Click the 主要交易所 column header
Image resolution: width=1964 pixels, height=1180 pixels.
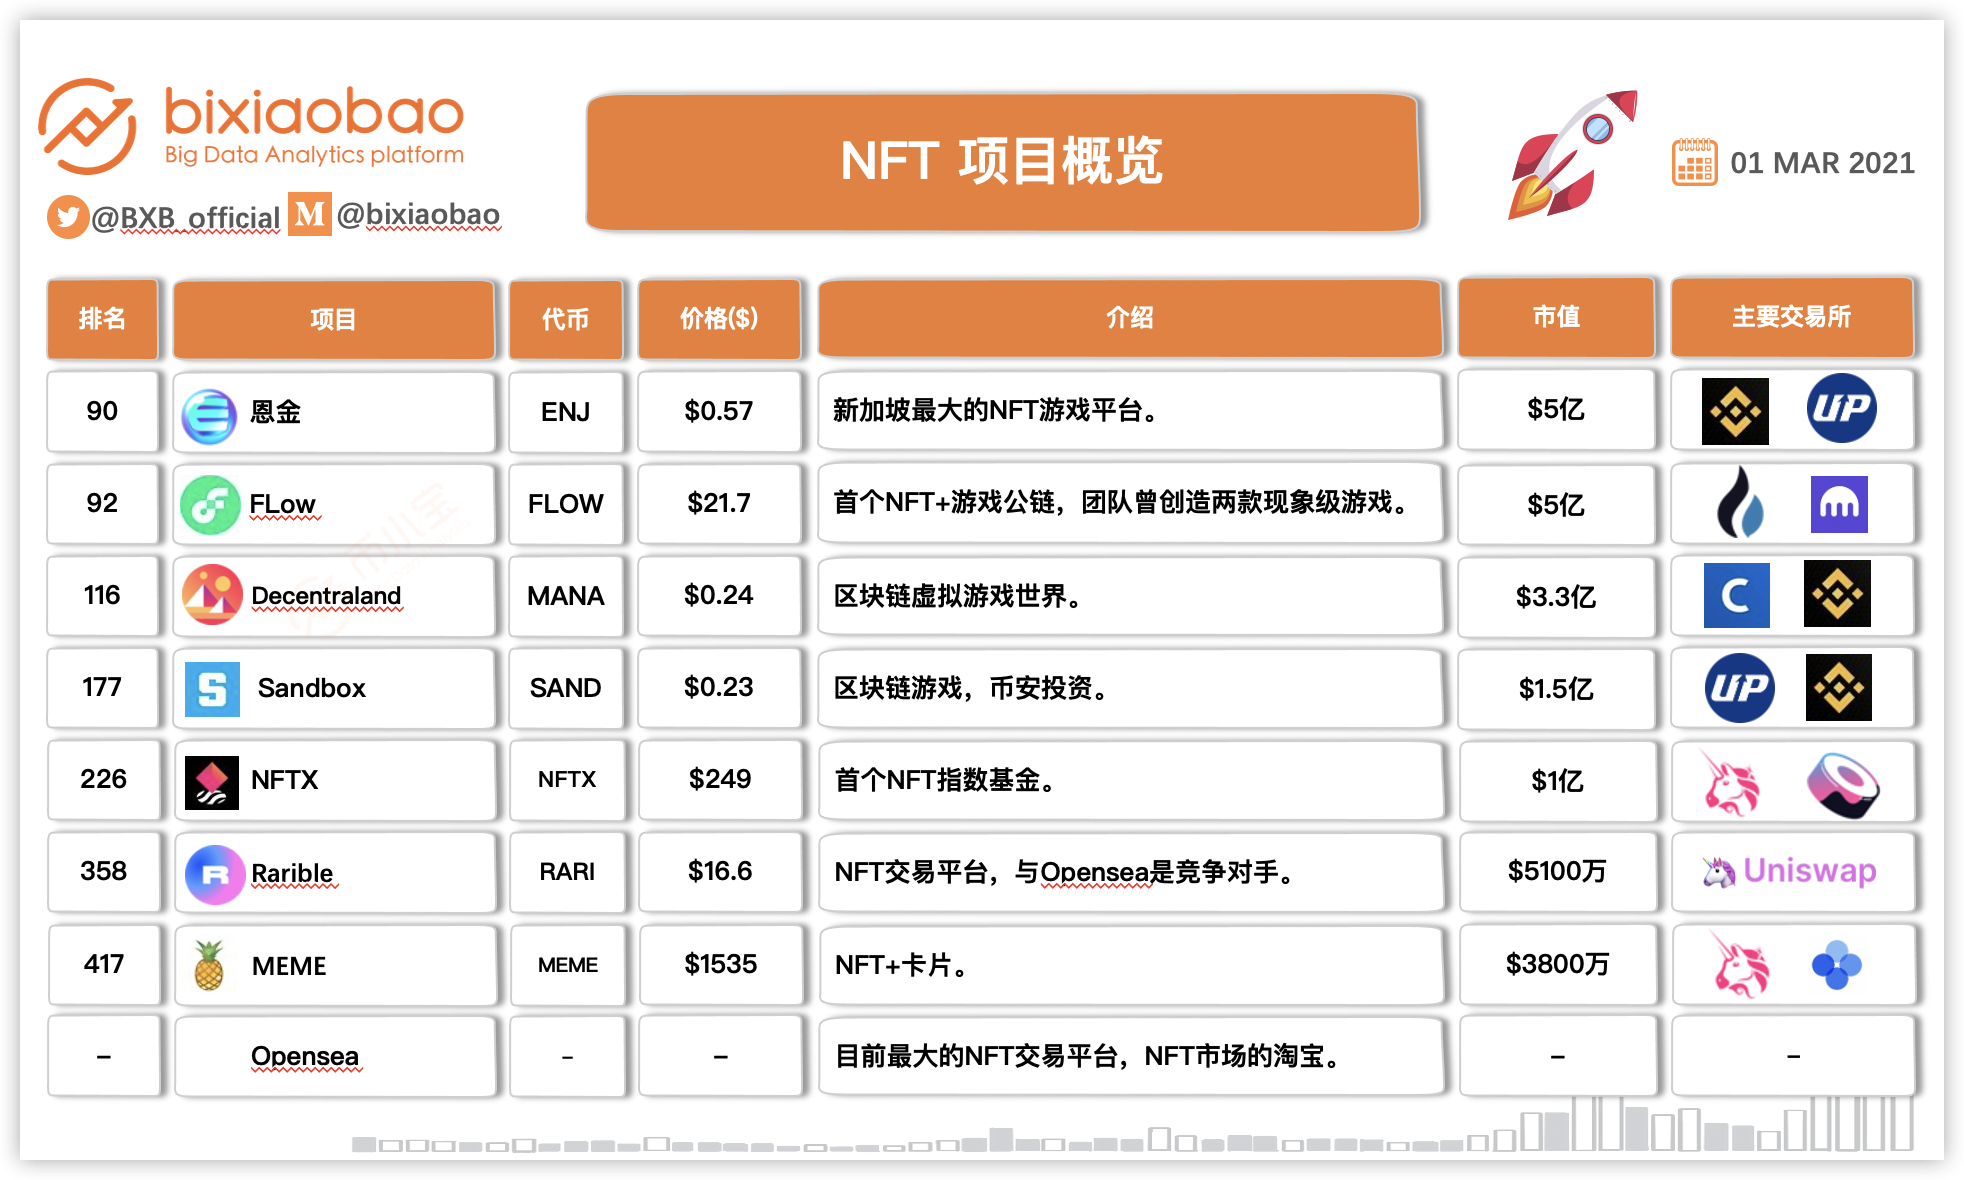point(1792,317)
